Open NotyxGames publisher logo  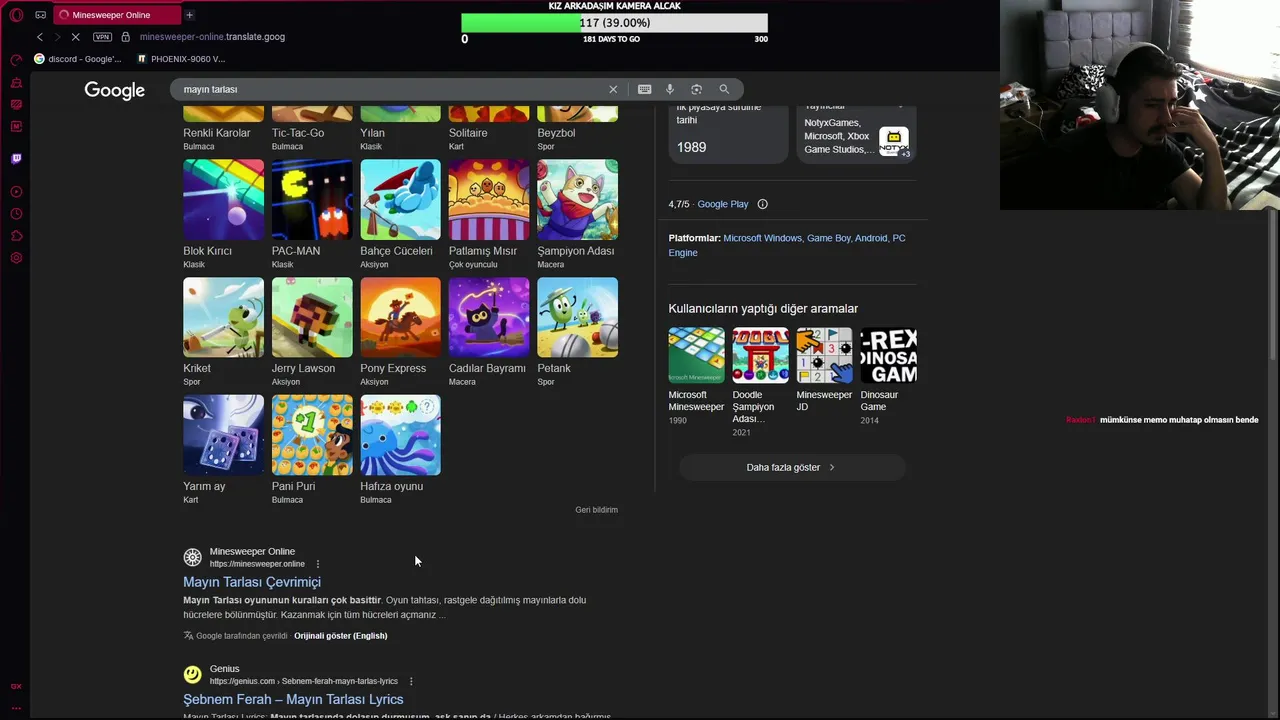[894, 141]
